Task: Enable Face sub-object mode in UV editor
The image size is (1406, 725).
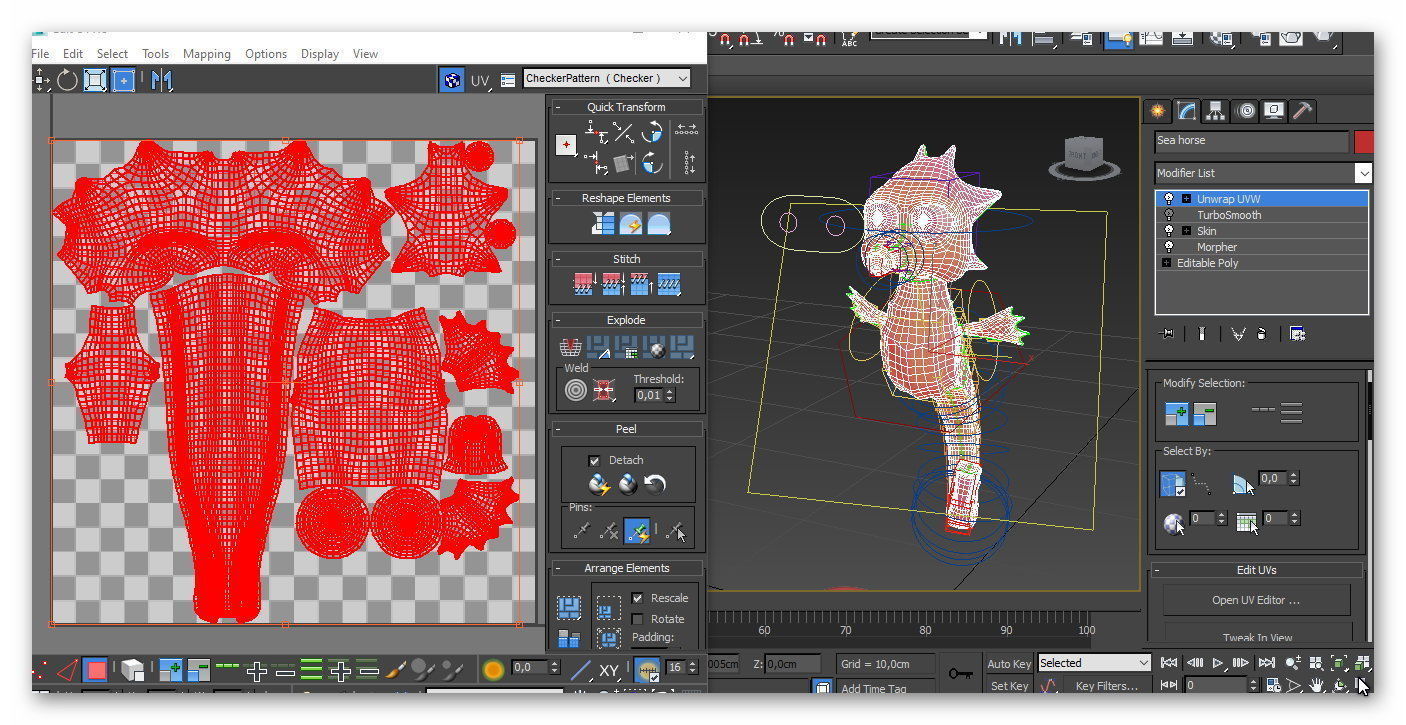Action: point(95,670)
